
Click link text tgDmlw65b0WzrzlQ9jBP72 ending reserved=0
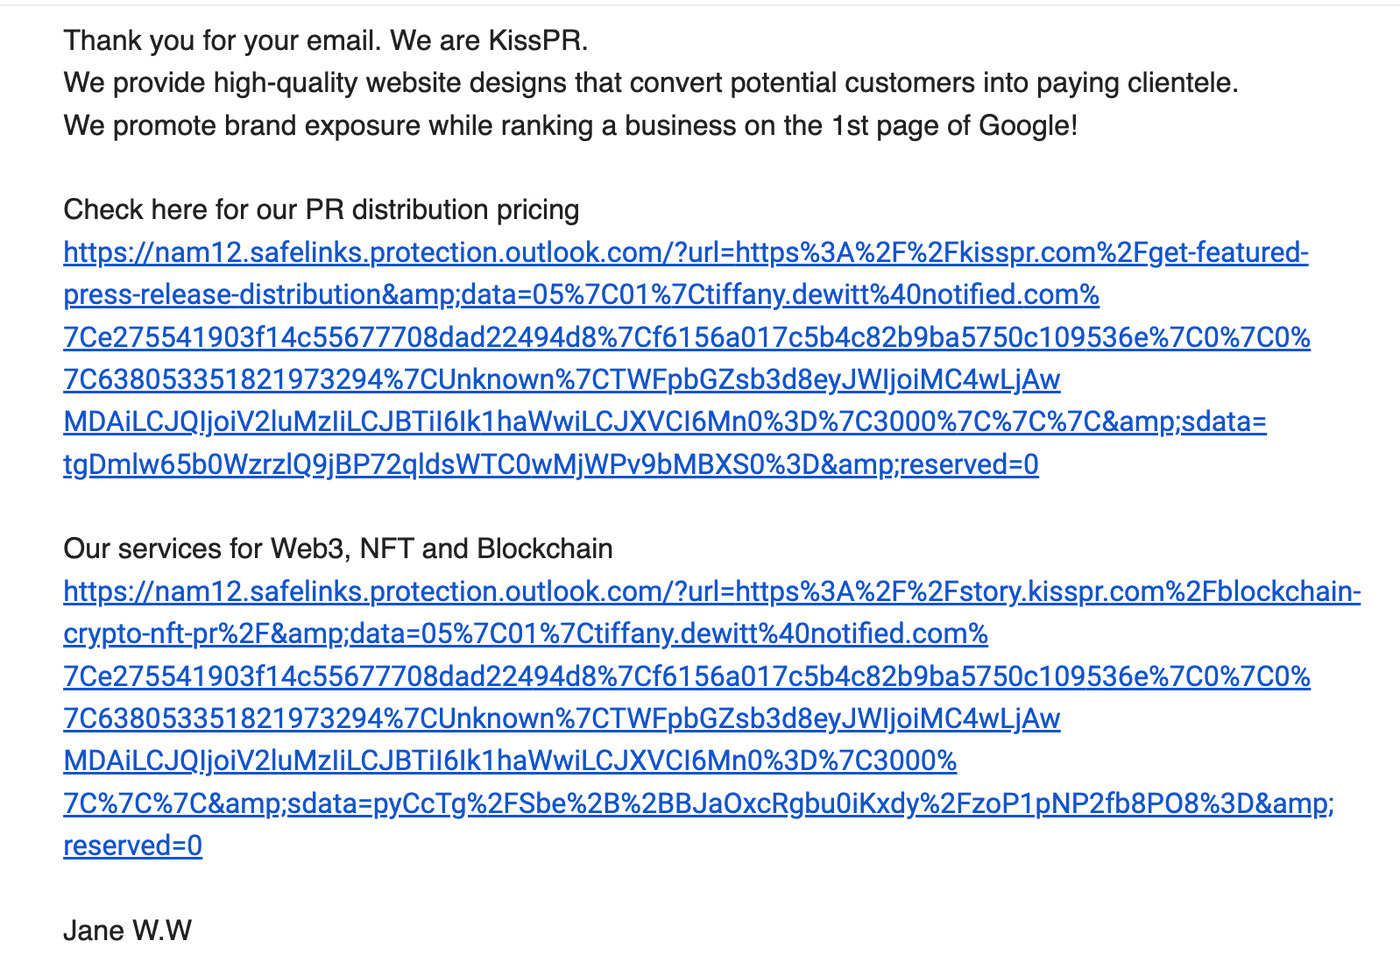click(551, 464)
